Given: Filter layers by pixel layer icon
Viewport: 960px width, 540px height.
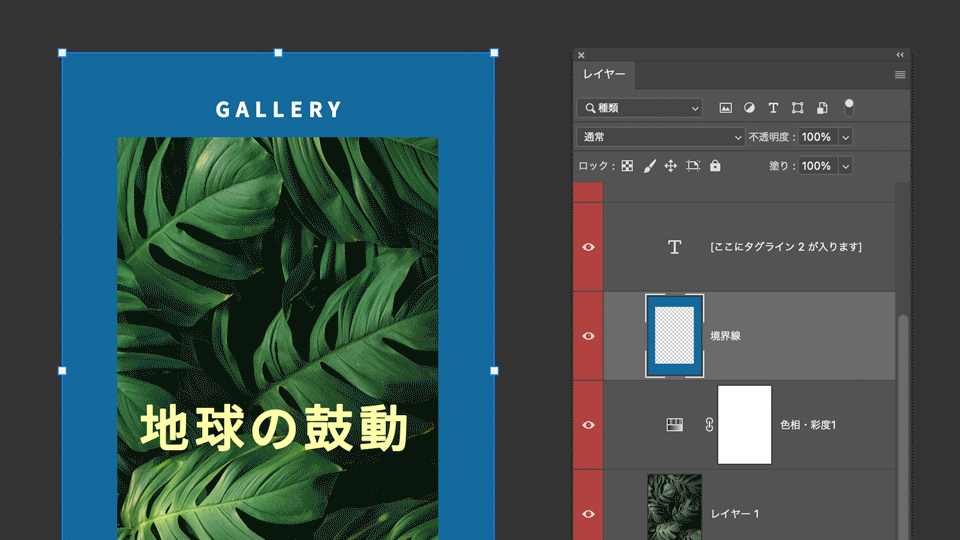Looking at the screenshot, I should 726,108.
